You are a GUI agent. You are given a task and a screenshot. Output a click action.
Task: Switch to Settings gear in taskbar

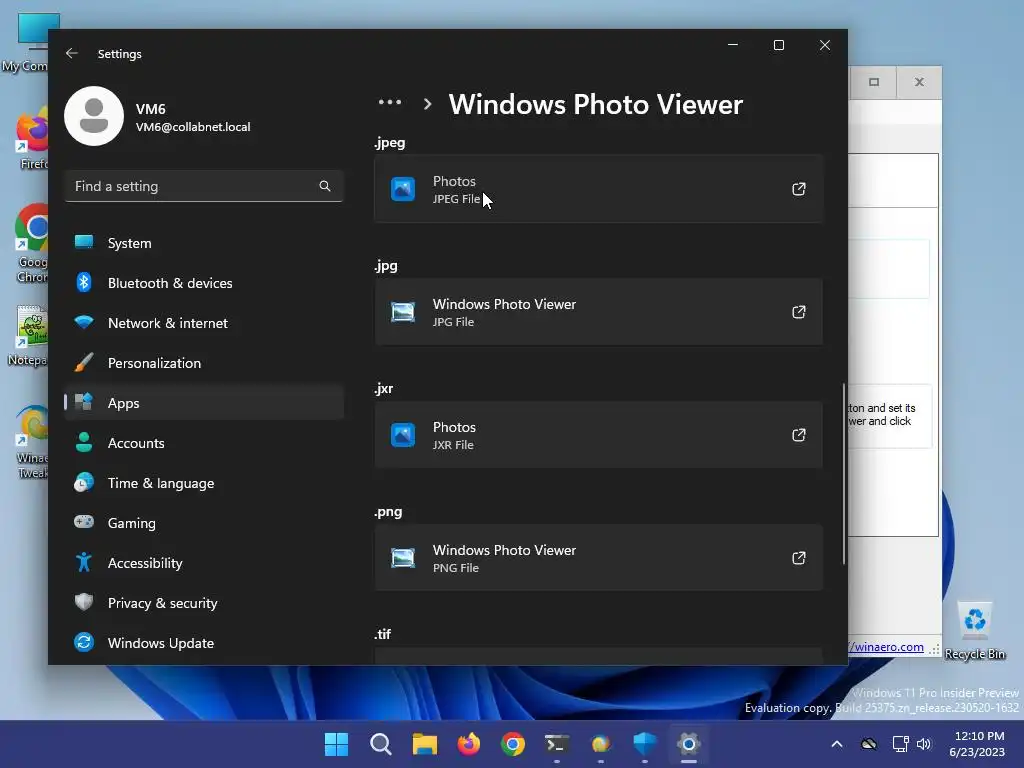[x=688, y=744]
